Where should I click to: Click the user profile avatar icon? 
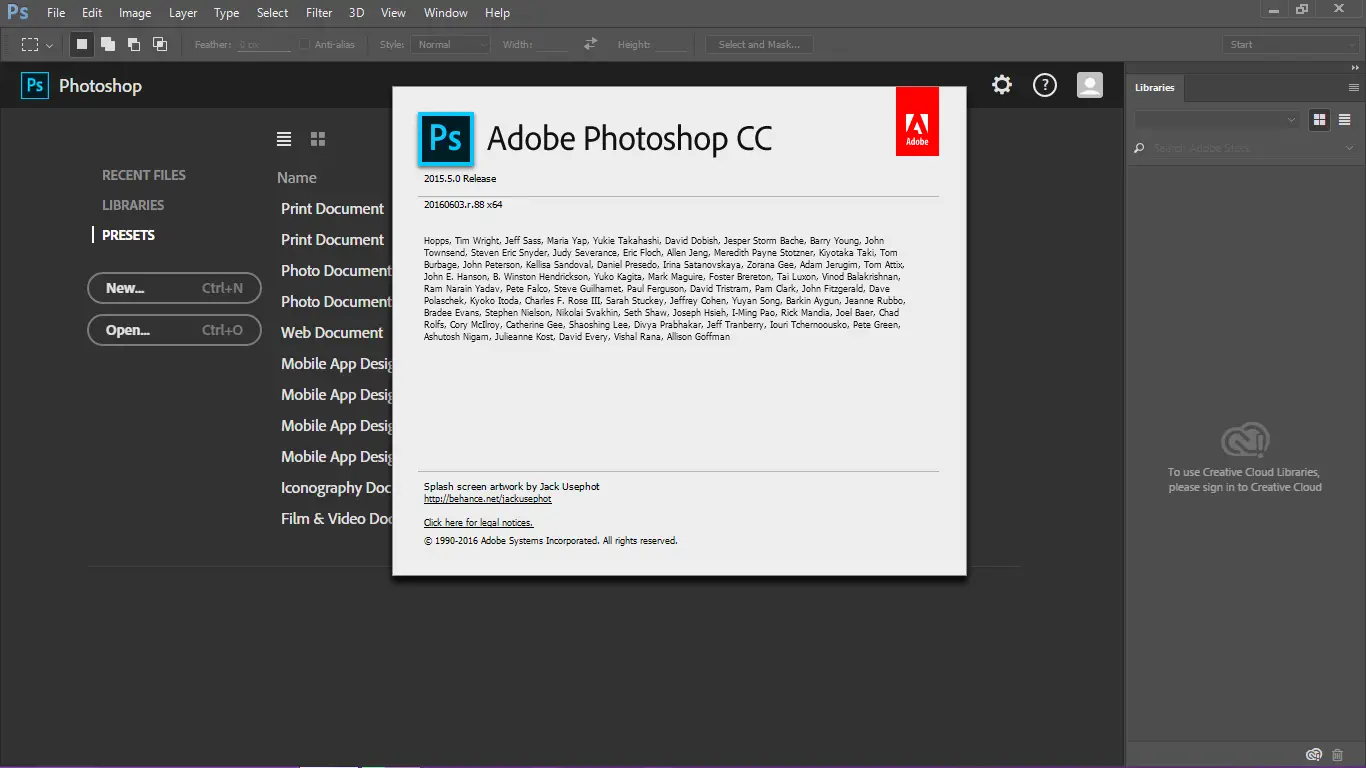tap(1090, 85)
